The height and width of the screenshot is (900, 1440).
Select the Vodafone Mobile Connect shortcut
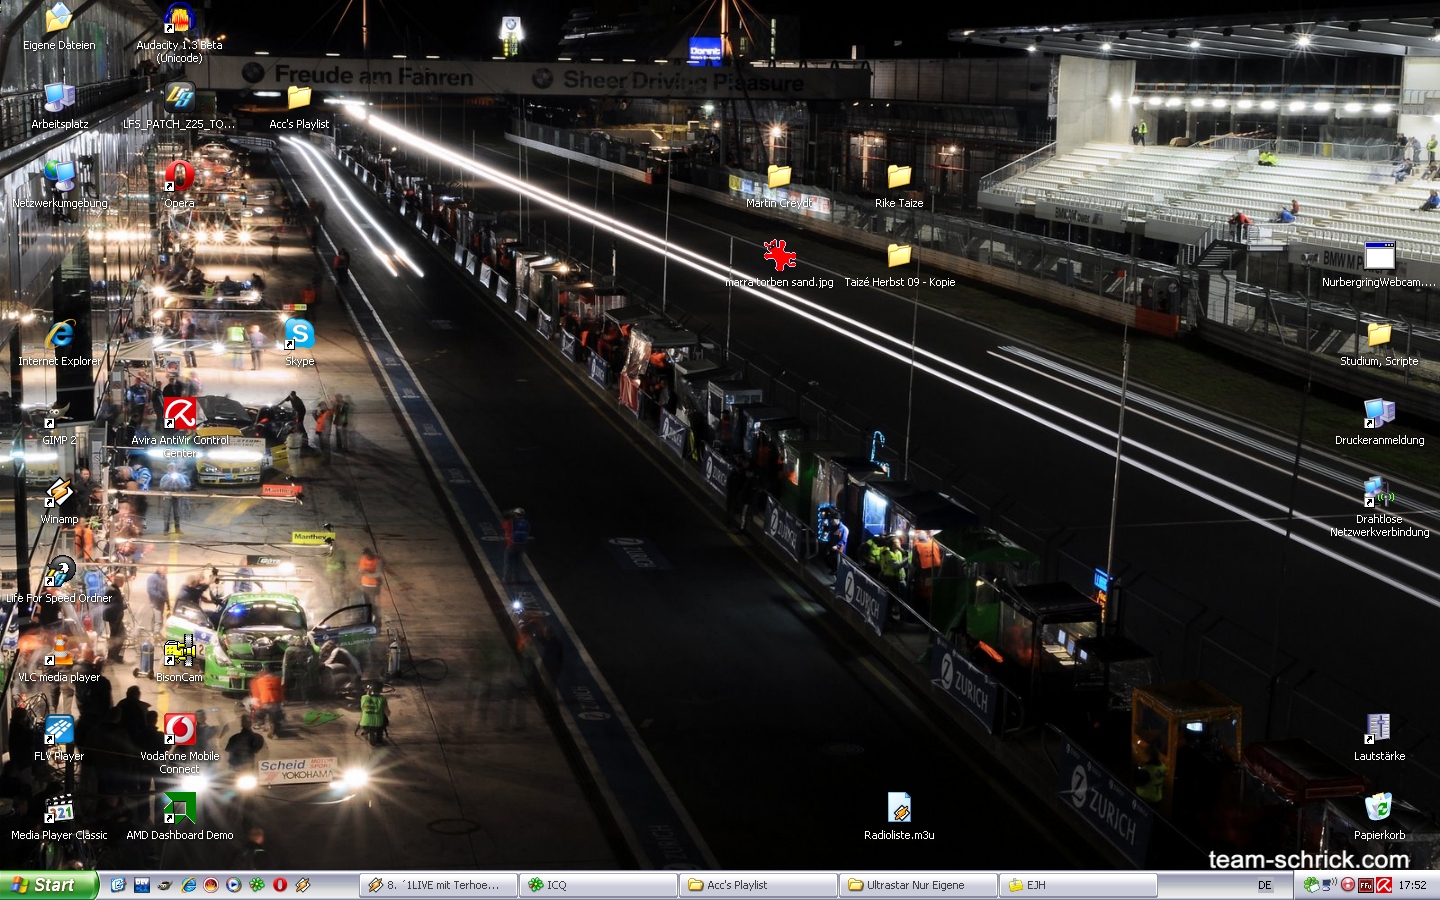coord(179,744)
